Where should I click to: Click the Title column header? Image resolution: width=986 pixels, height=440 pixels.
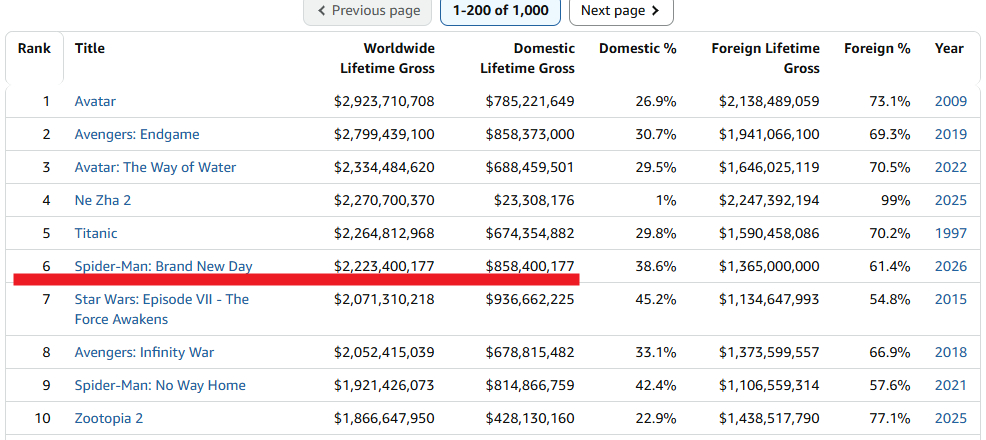click(90, 48)
